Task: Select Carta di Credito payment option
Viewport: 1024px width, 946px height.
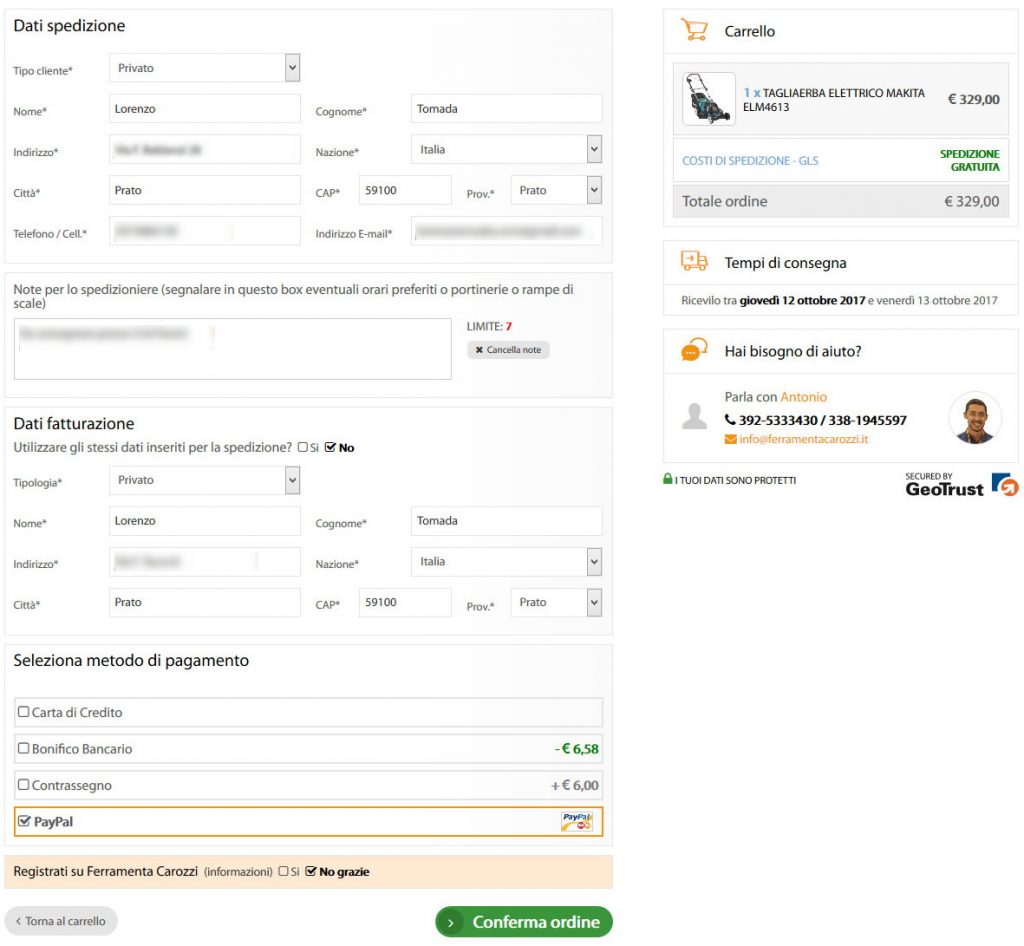Action: point(24,712)
